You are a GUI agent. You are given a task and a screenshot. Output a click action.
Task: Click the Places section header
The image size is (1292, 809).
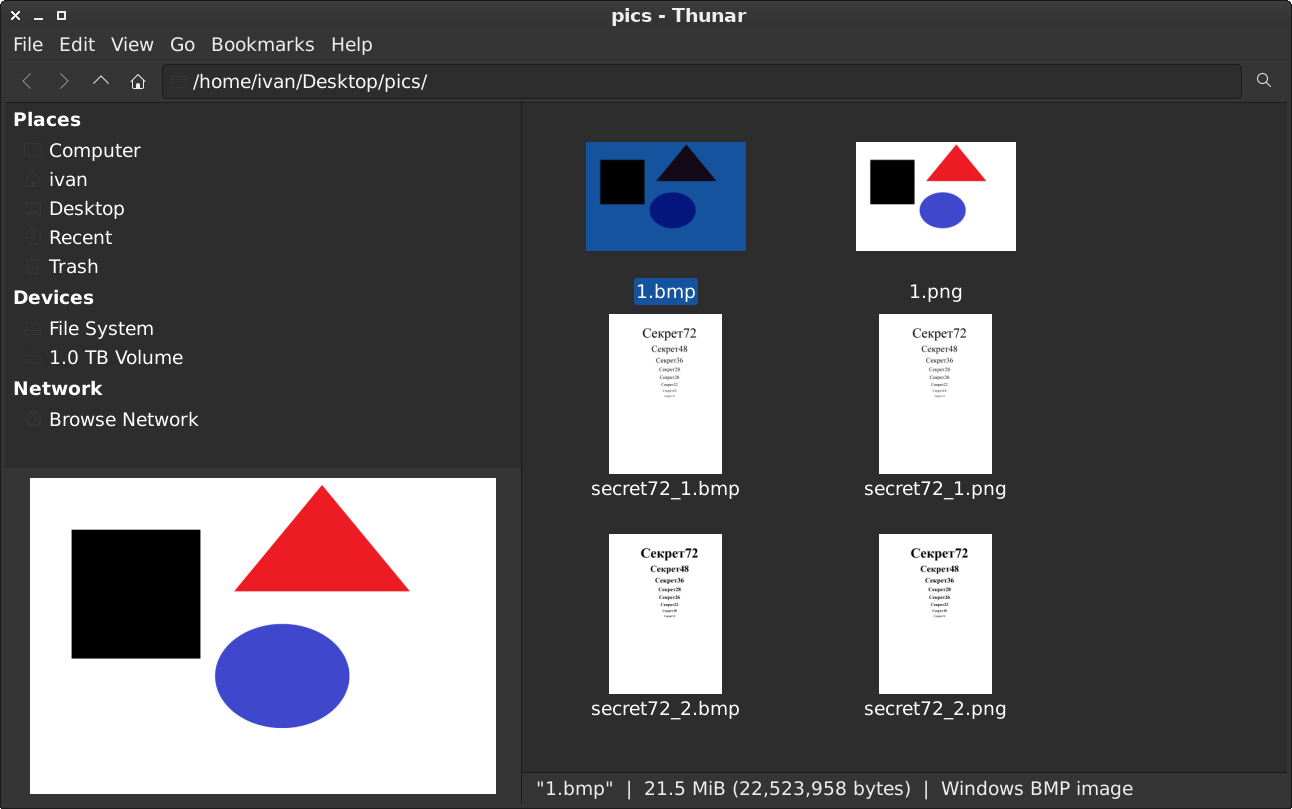click(47, 120)
